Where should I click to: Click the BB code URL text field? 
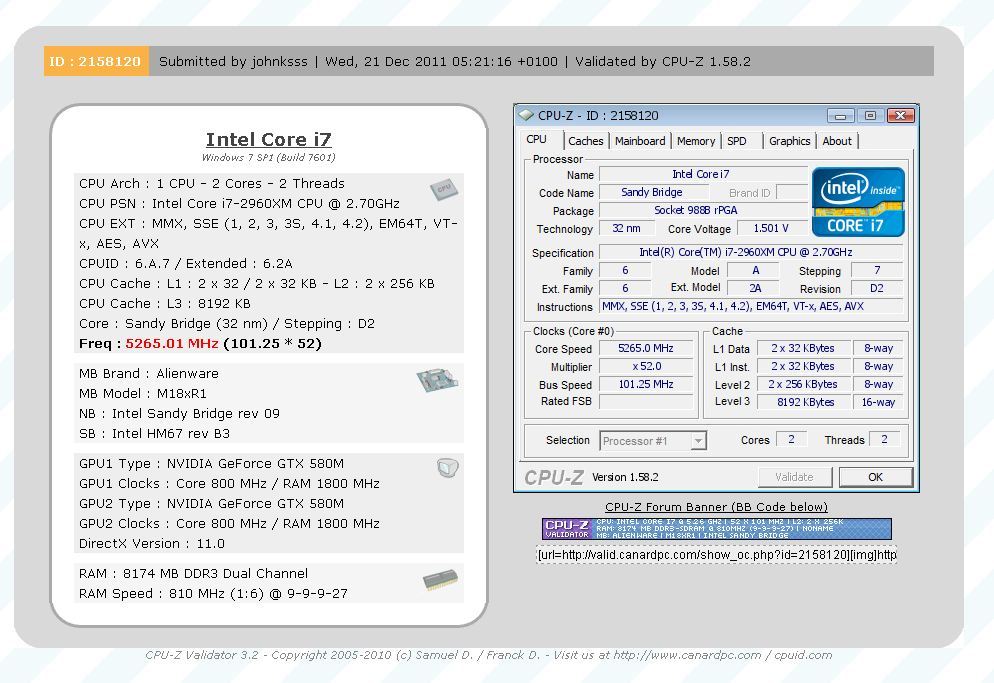click(x=716, y=555)
